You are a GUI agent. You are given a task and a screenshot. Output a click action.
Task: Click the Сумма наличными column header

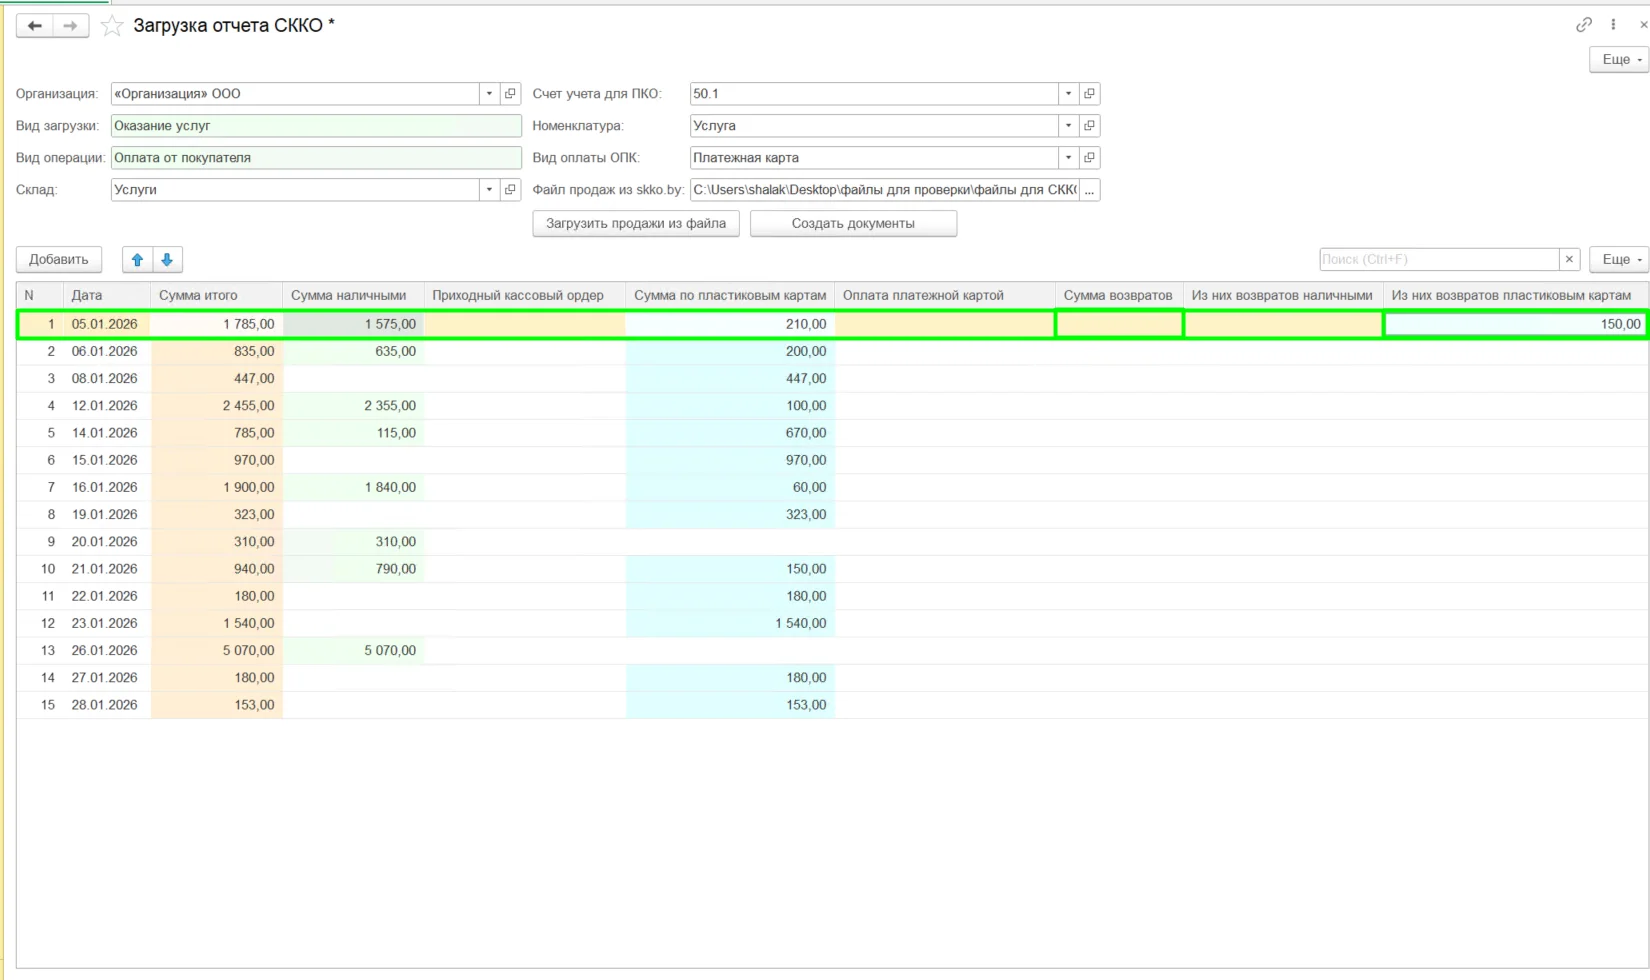(x=353, y=296)
